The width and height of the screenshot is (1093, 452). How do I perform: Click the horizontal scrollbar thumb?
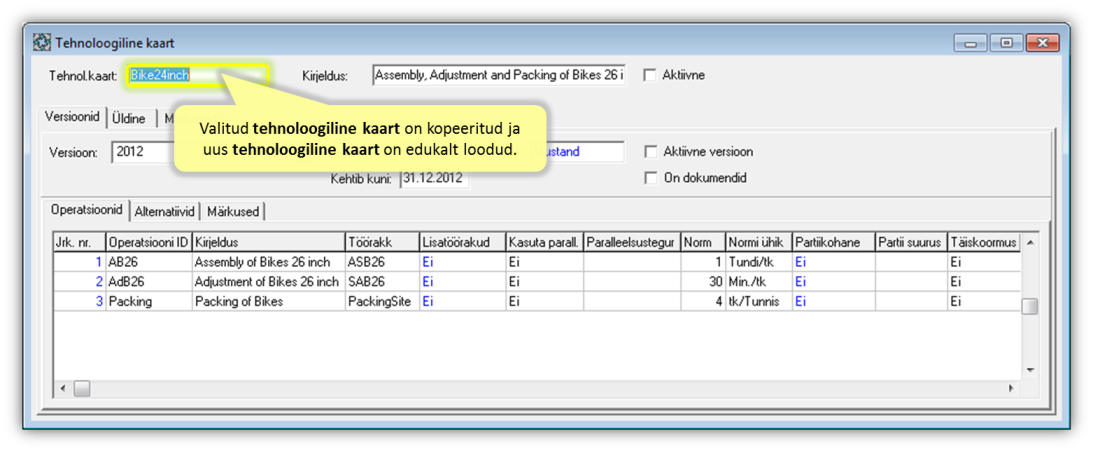82,388
